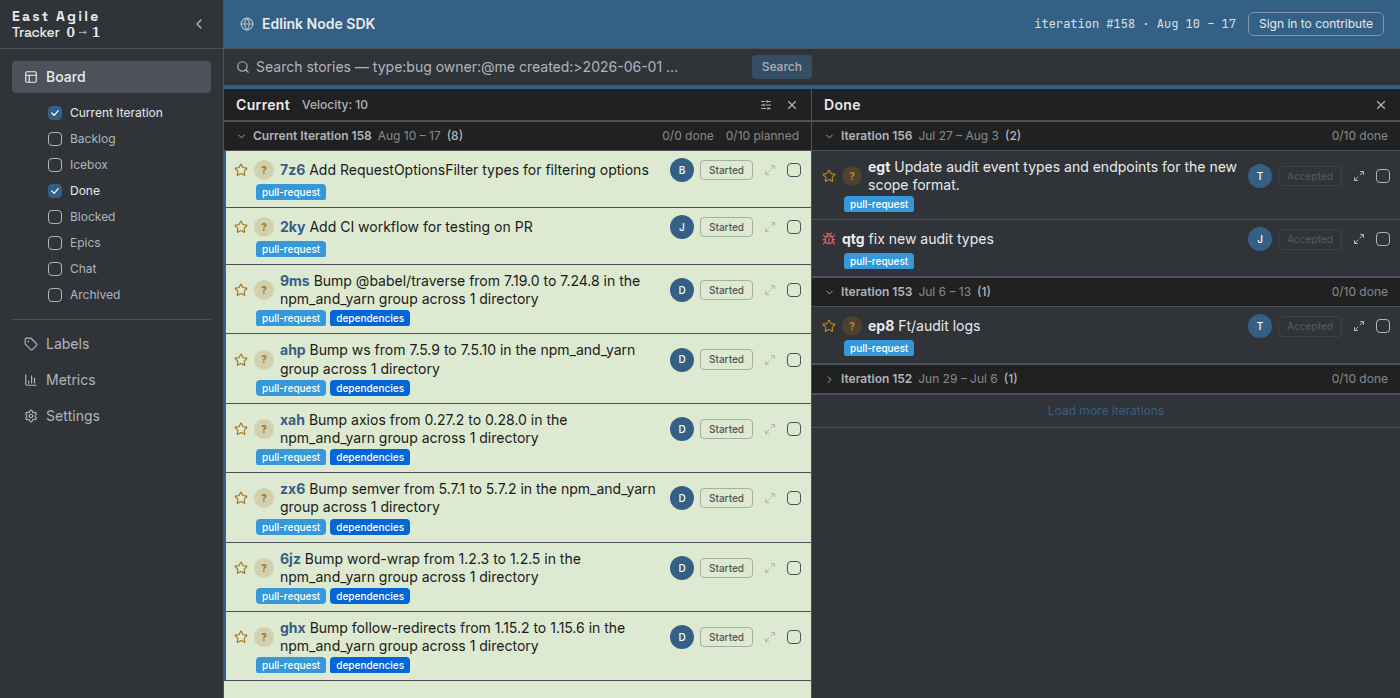
Task: Open Settings in the sidebar
Action: [x=111, y=416]
